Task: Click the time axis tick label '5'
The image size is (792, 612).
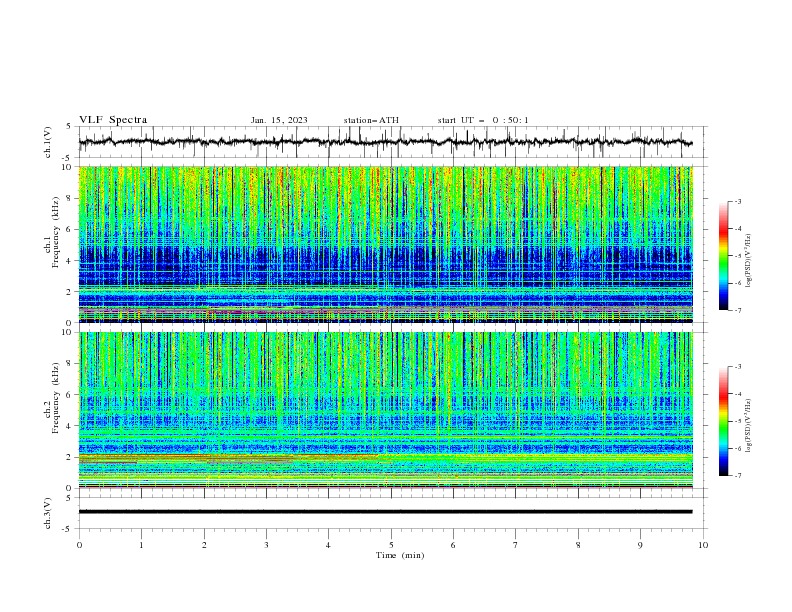Action: pos(391,545)
